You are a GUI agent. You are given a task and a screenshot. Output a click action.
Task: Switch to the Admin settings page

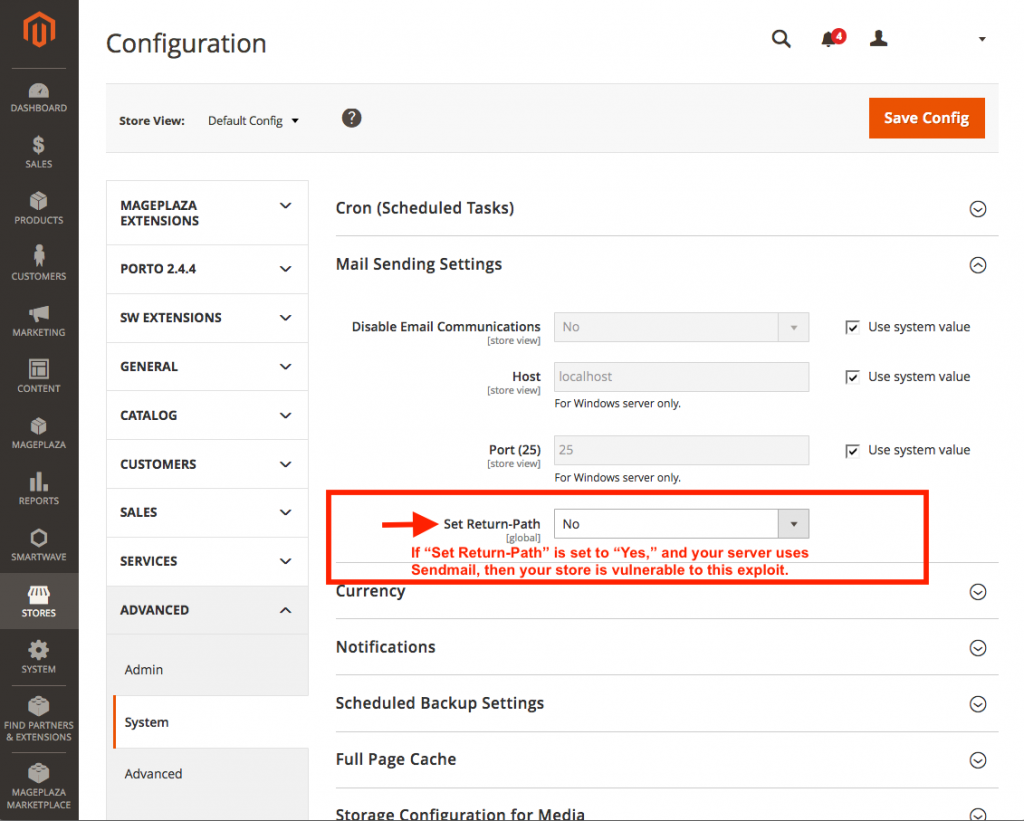coord(143,669)
